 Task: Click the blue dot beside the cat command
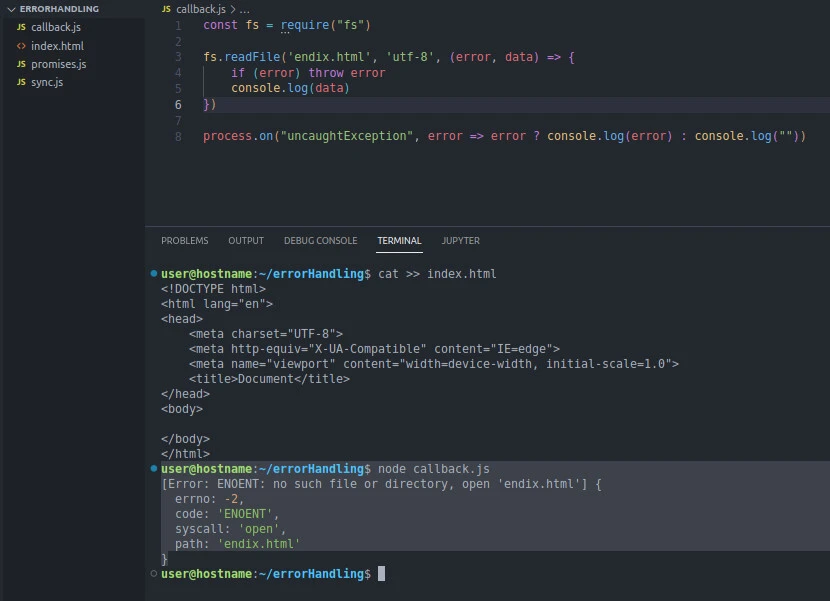coord(153,273)
